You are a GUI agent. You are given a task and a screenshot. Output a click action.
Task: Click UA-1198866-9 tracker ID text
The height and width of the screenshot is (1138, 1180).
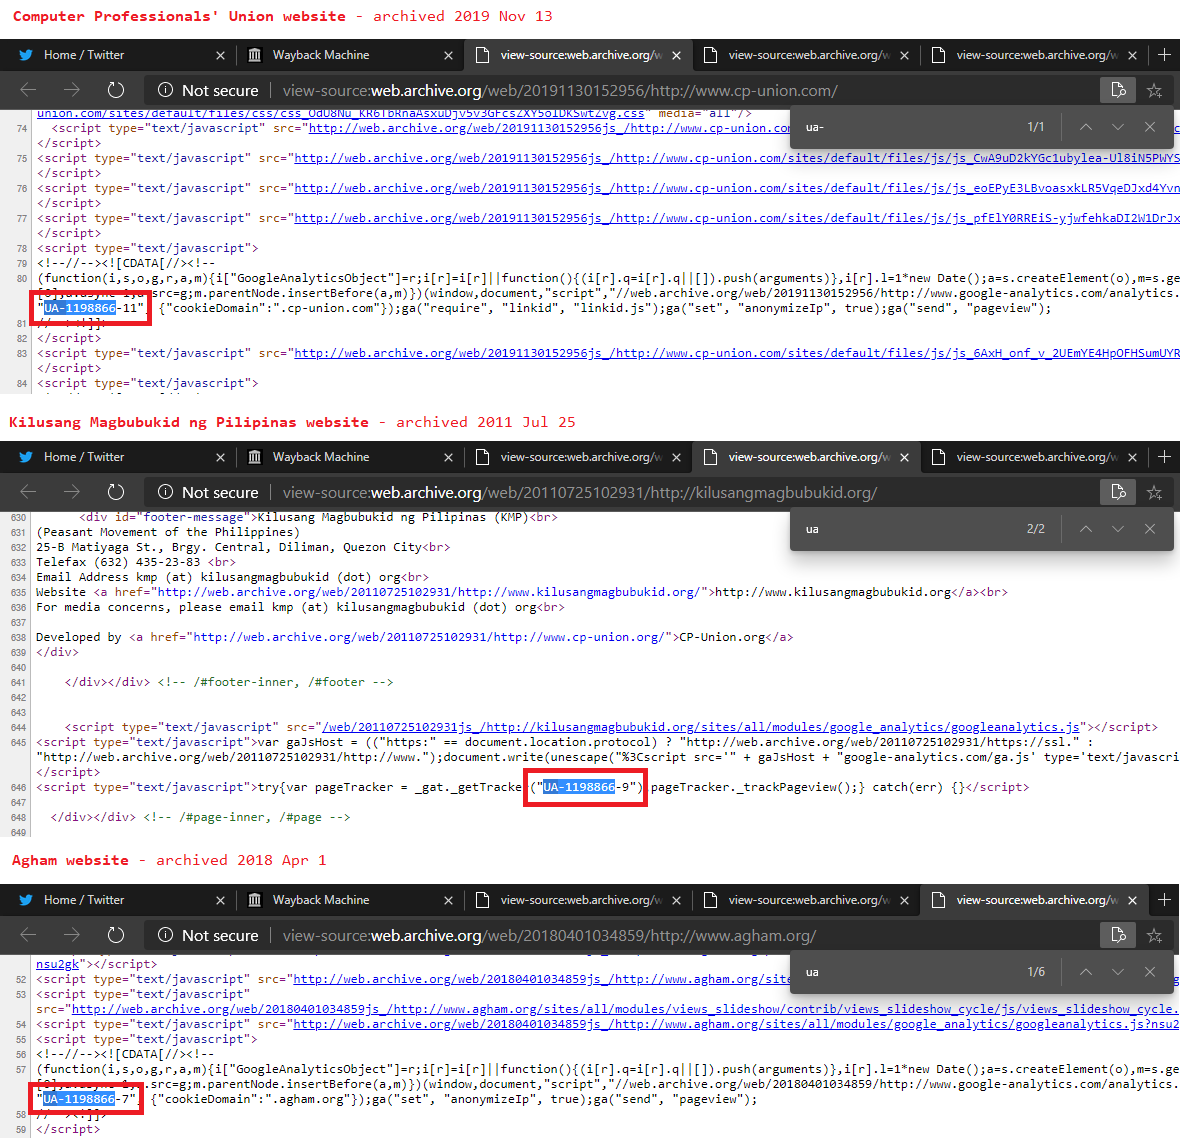[x=586, y=787]
